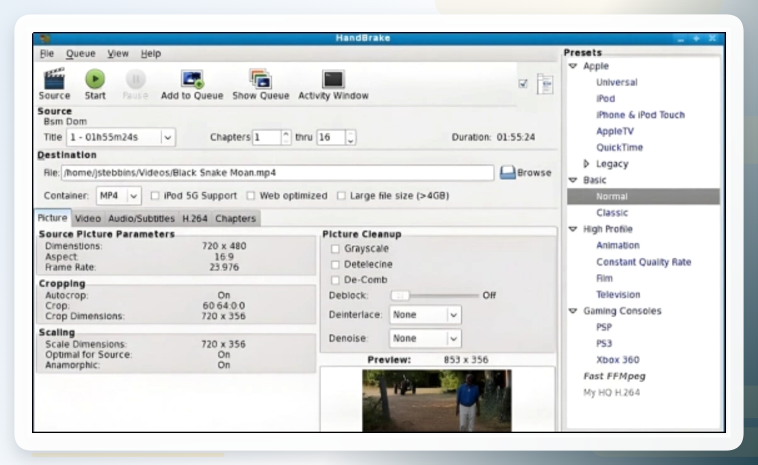
Task: Click the Add to Queue icon
Action: tap(192, 79)
